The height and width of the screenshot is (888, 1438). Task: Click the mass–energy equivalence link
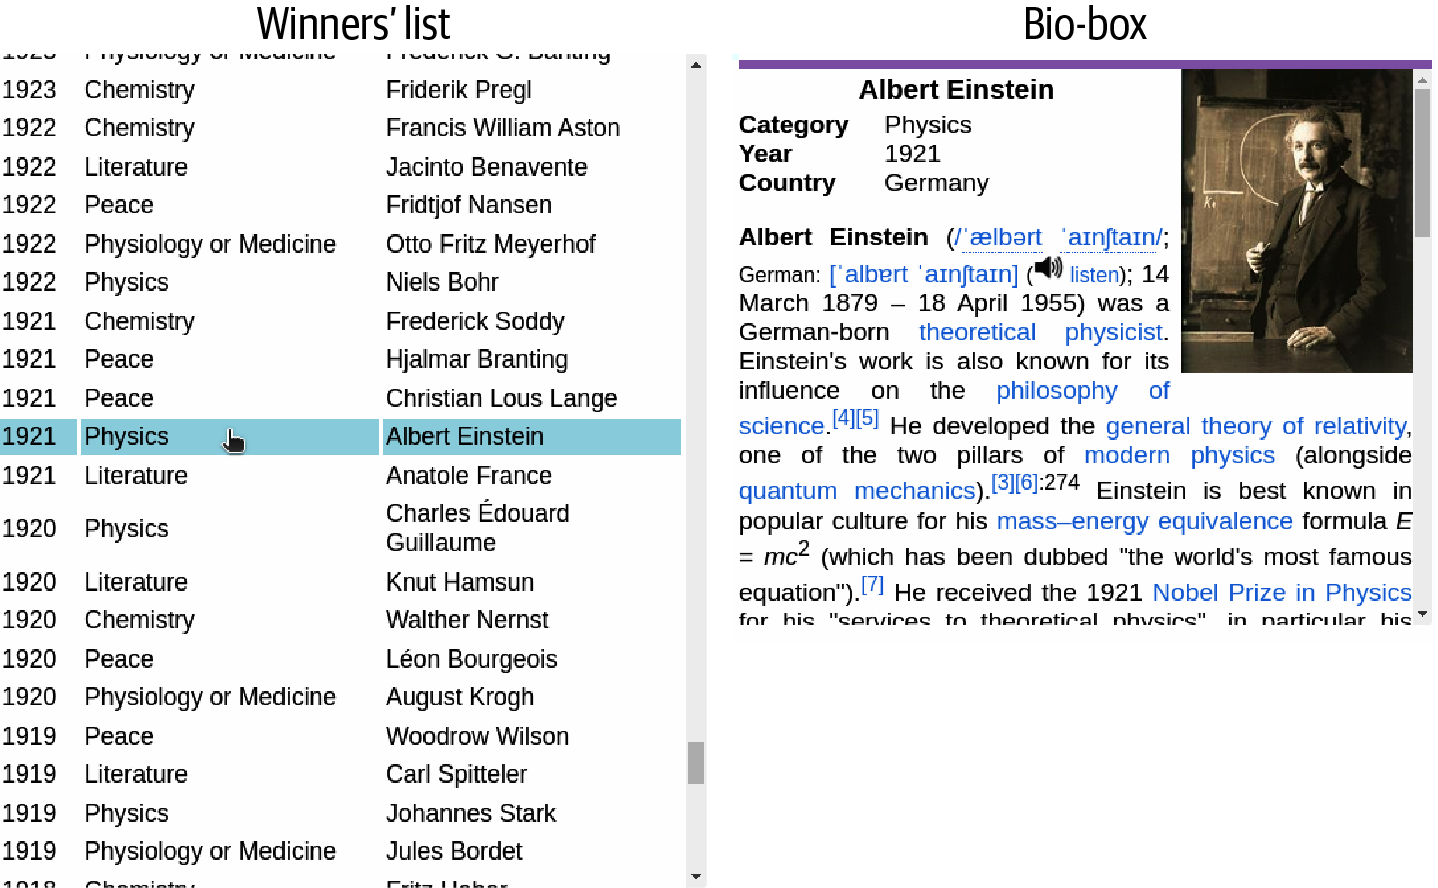[x=1144, y=521]
